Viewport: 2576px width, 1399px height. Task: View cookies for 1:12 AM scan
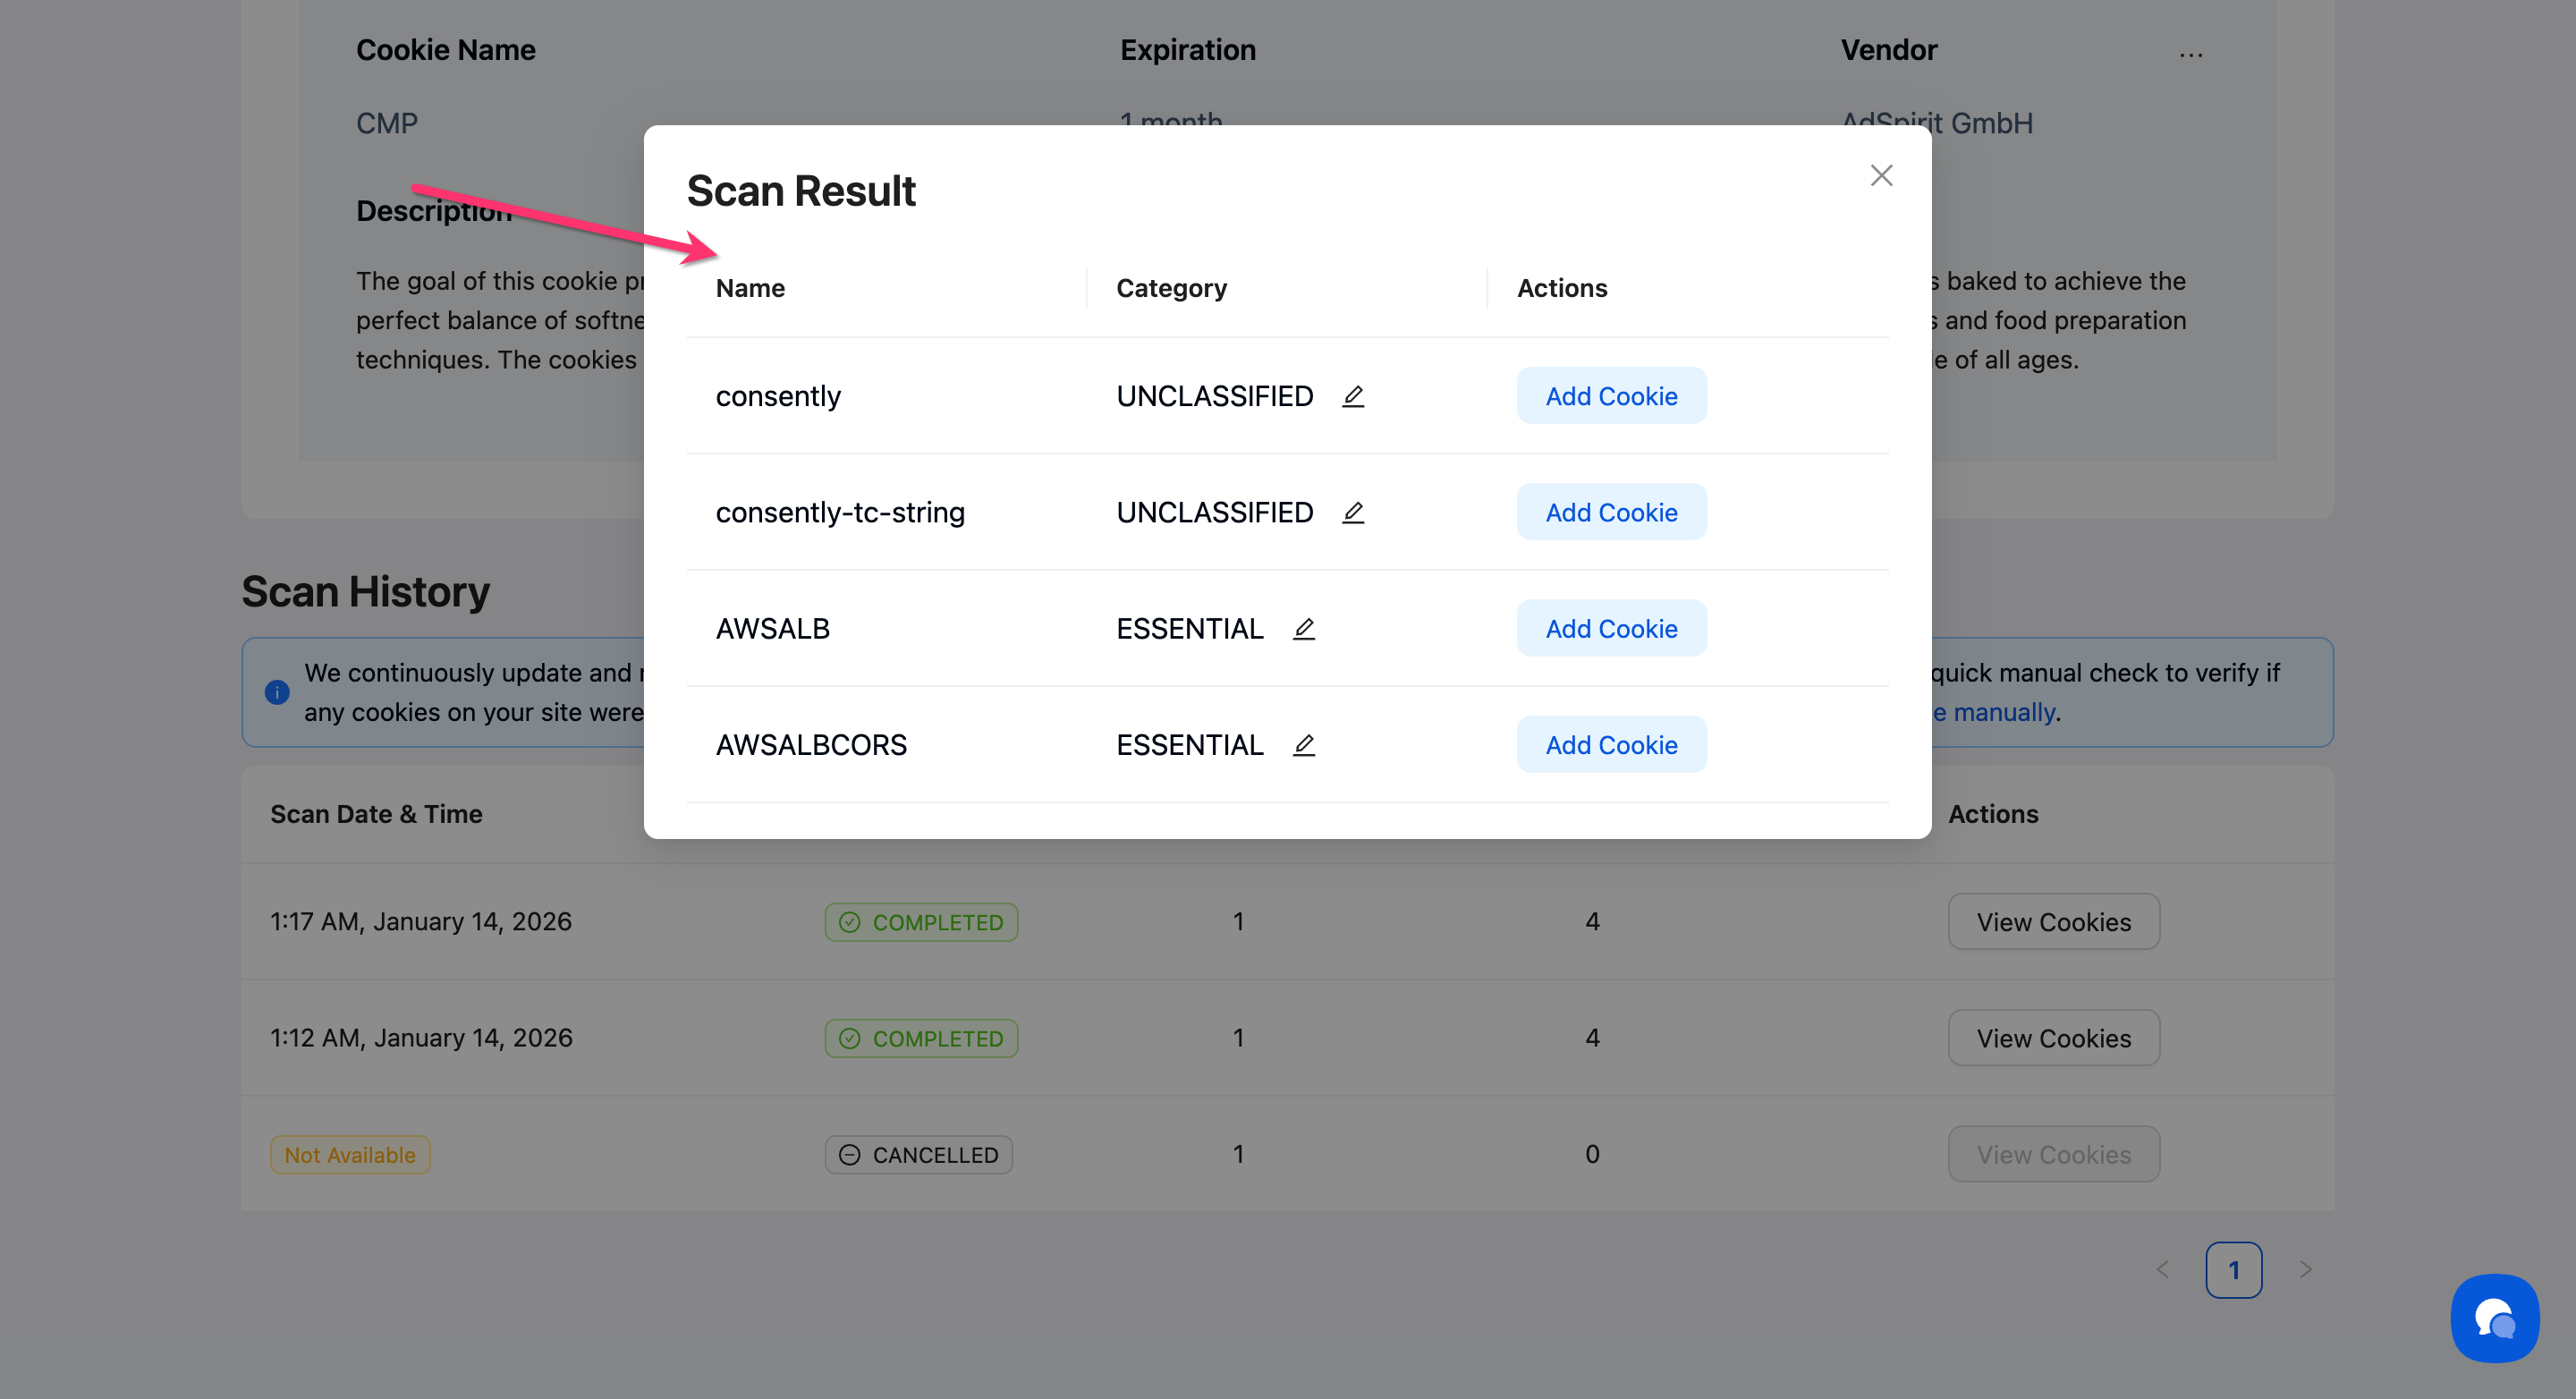pyautogui.click(x=2053, y=1038)
